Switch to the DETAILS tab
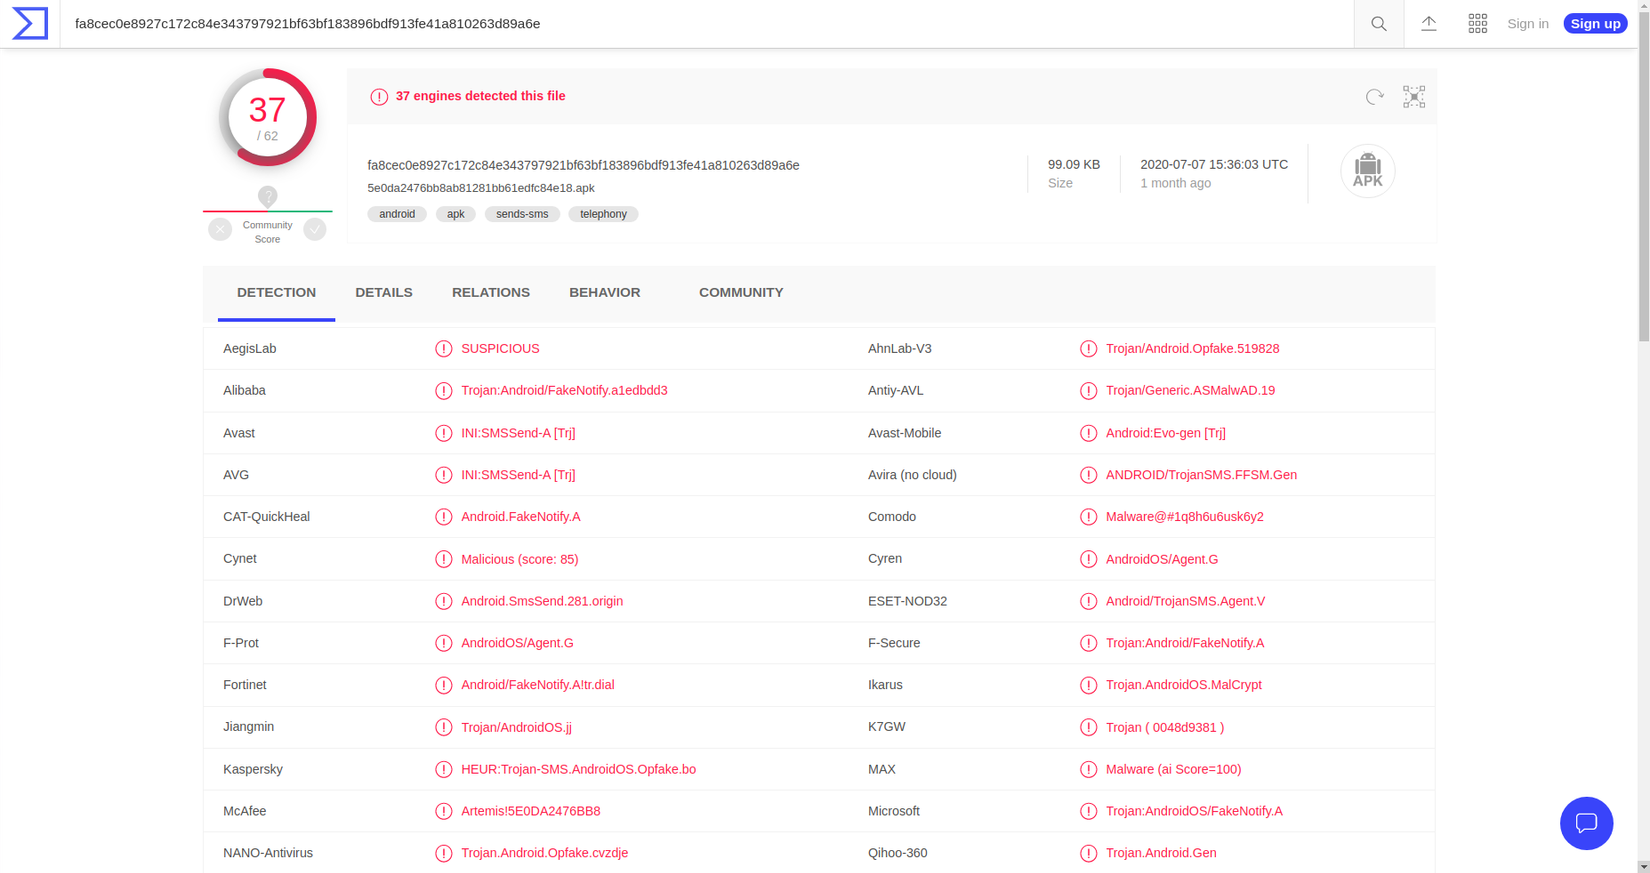 pyautogui.click(x=384, y=293)
